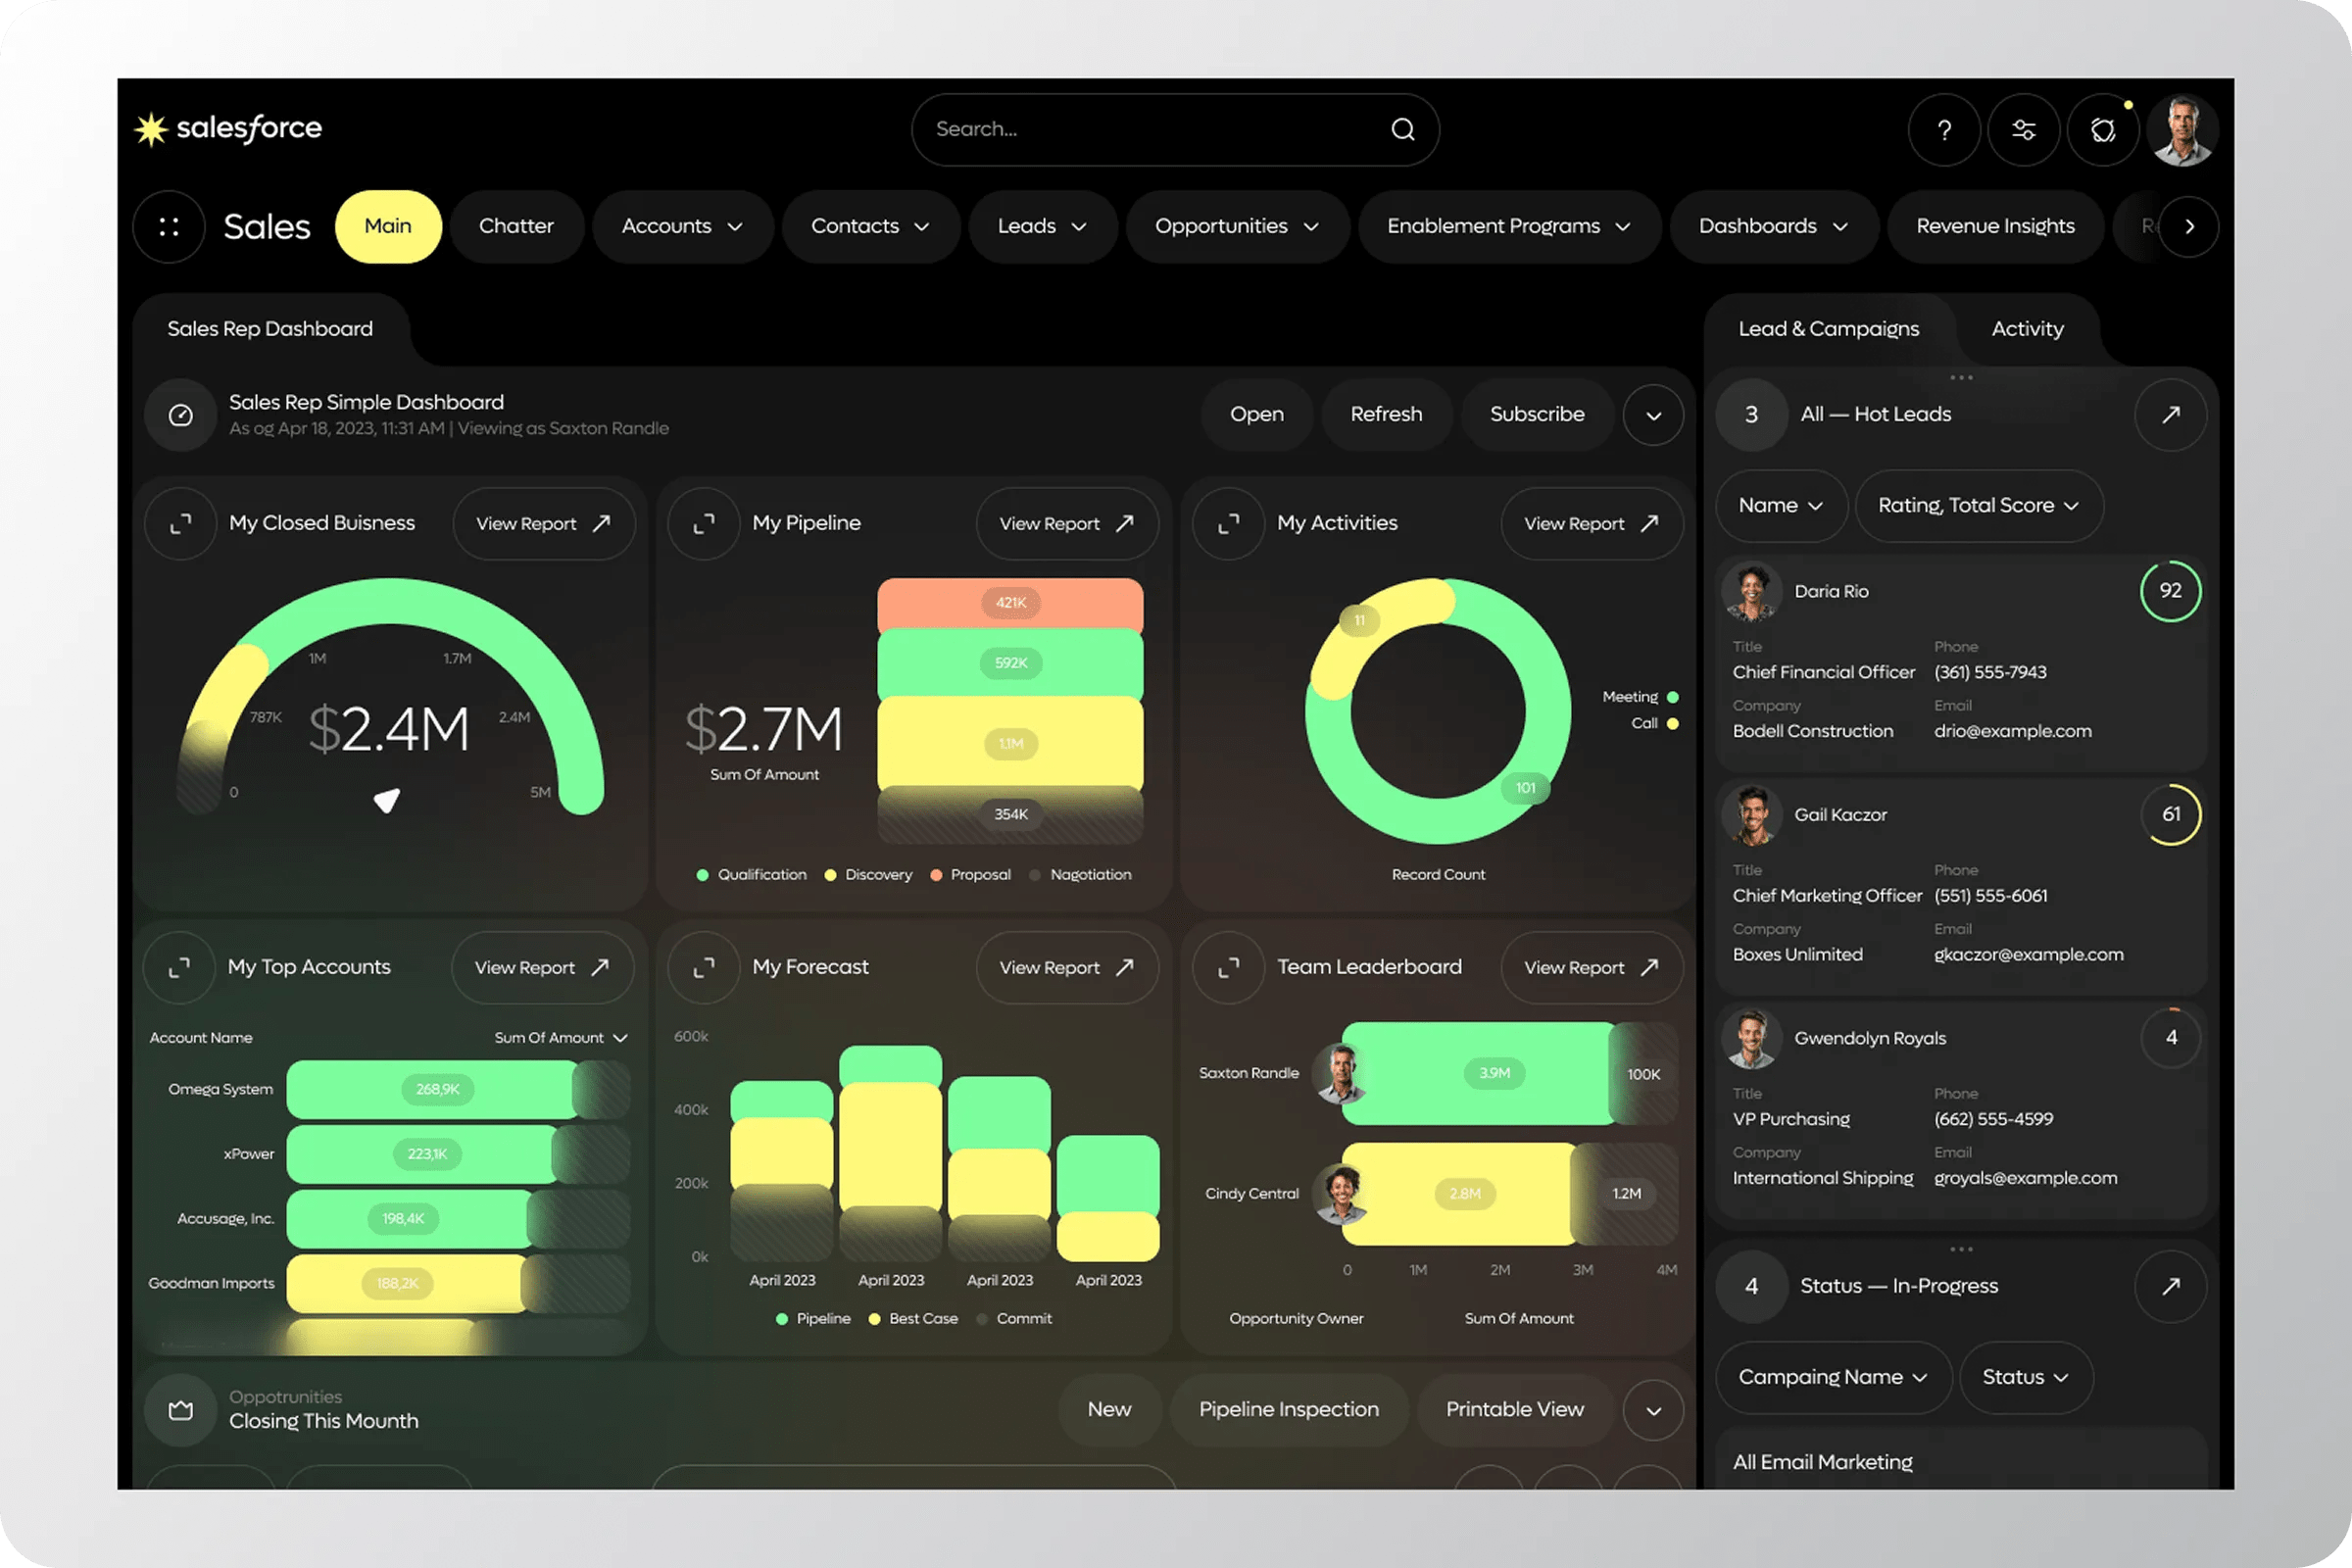
Task: Expand the Team Leaderboard widget
Action: [x=1228, y=967]
